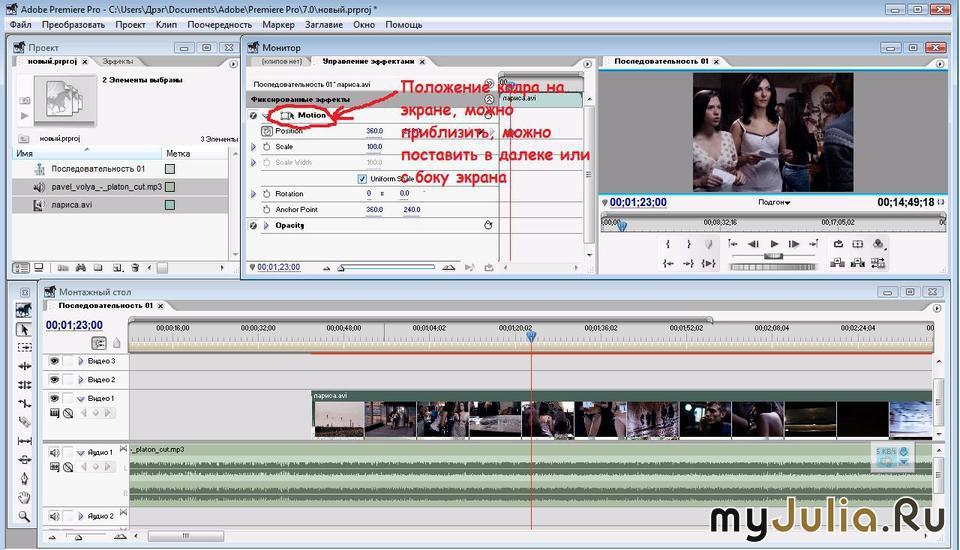
Task: Open the Маркер menu
Action: 278,24
